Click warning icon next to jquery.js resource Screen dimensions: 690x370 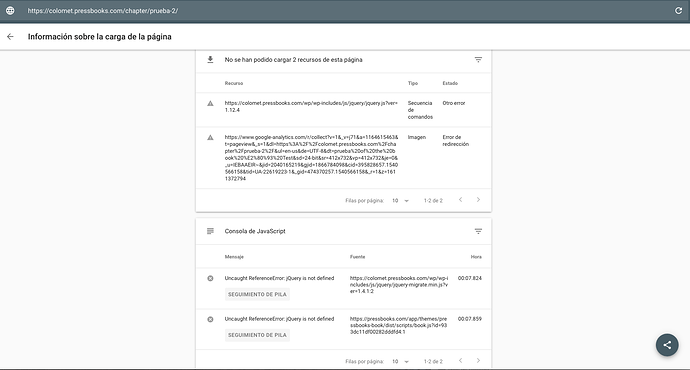coord(210,103)
